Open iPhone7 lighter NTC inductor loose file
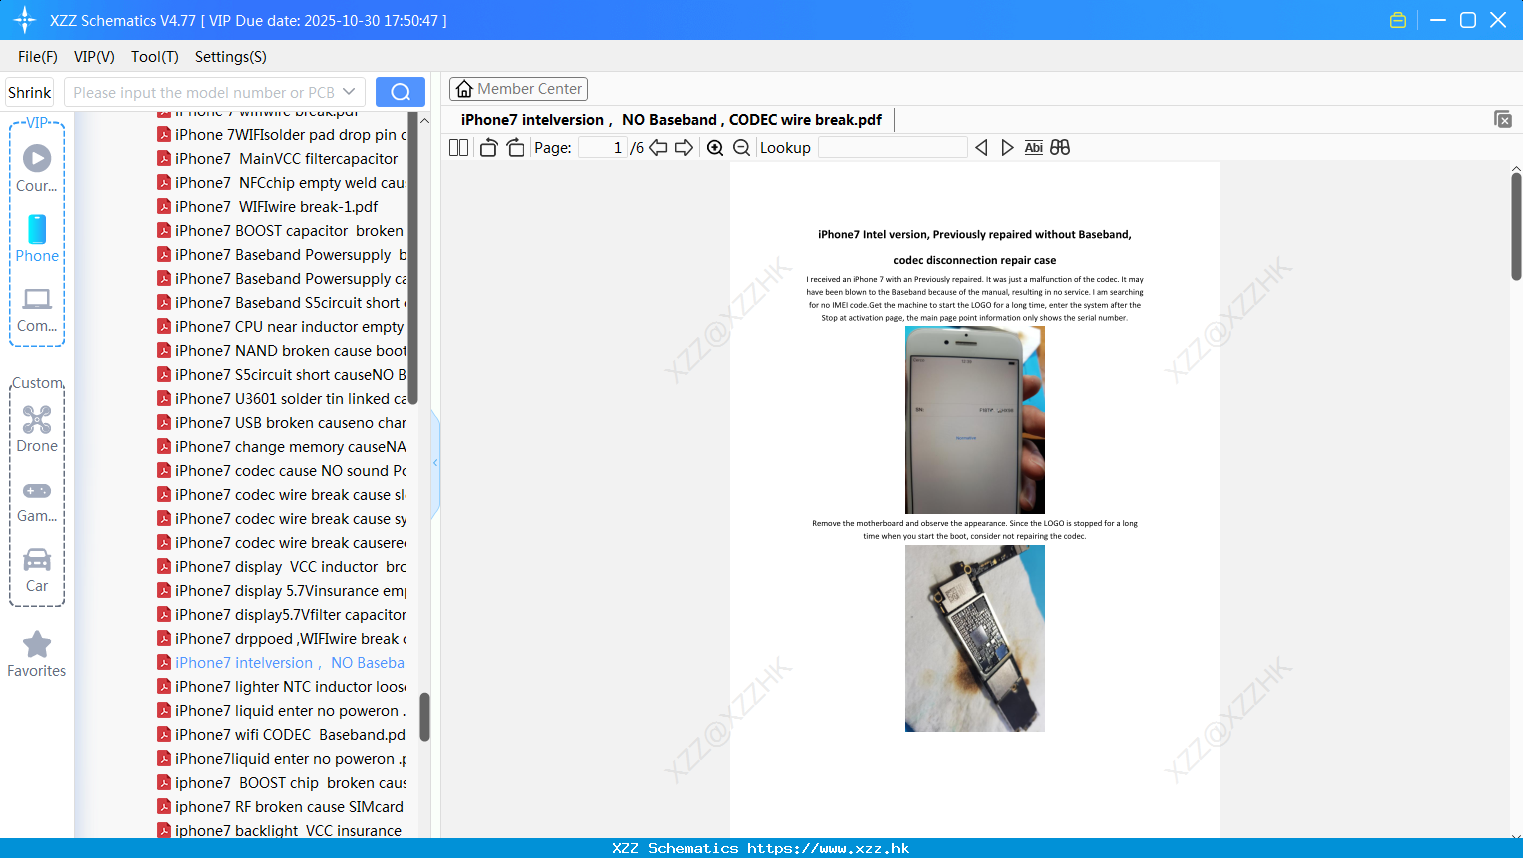Viewport: 1523px width, 858px height. point(281,687)
